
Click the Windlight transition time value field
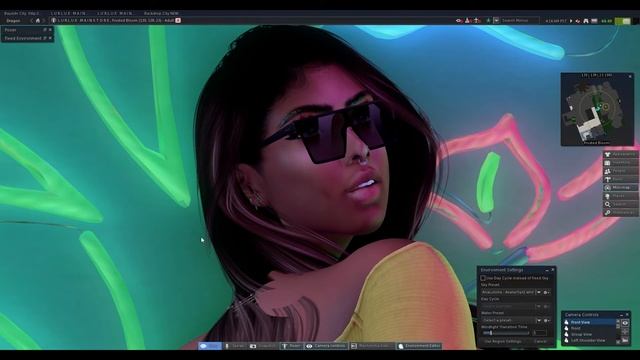coord(539,333)
